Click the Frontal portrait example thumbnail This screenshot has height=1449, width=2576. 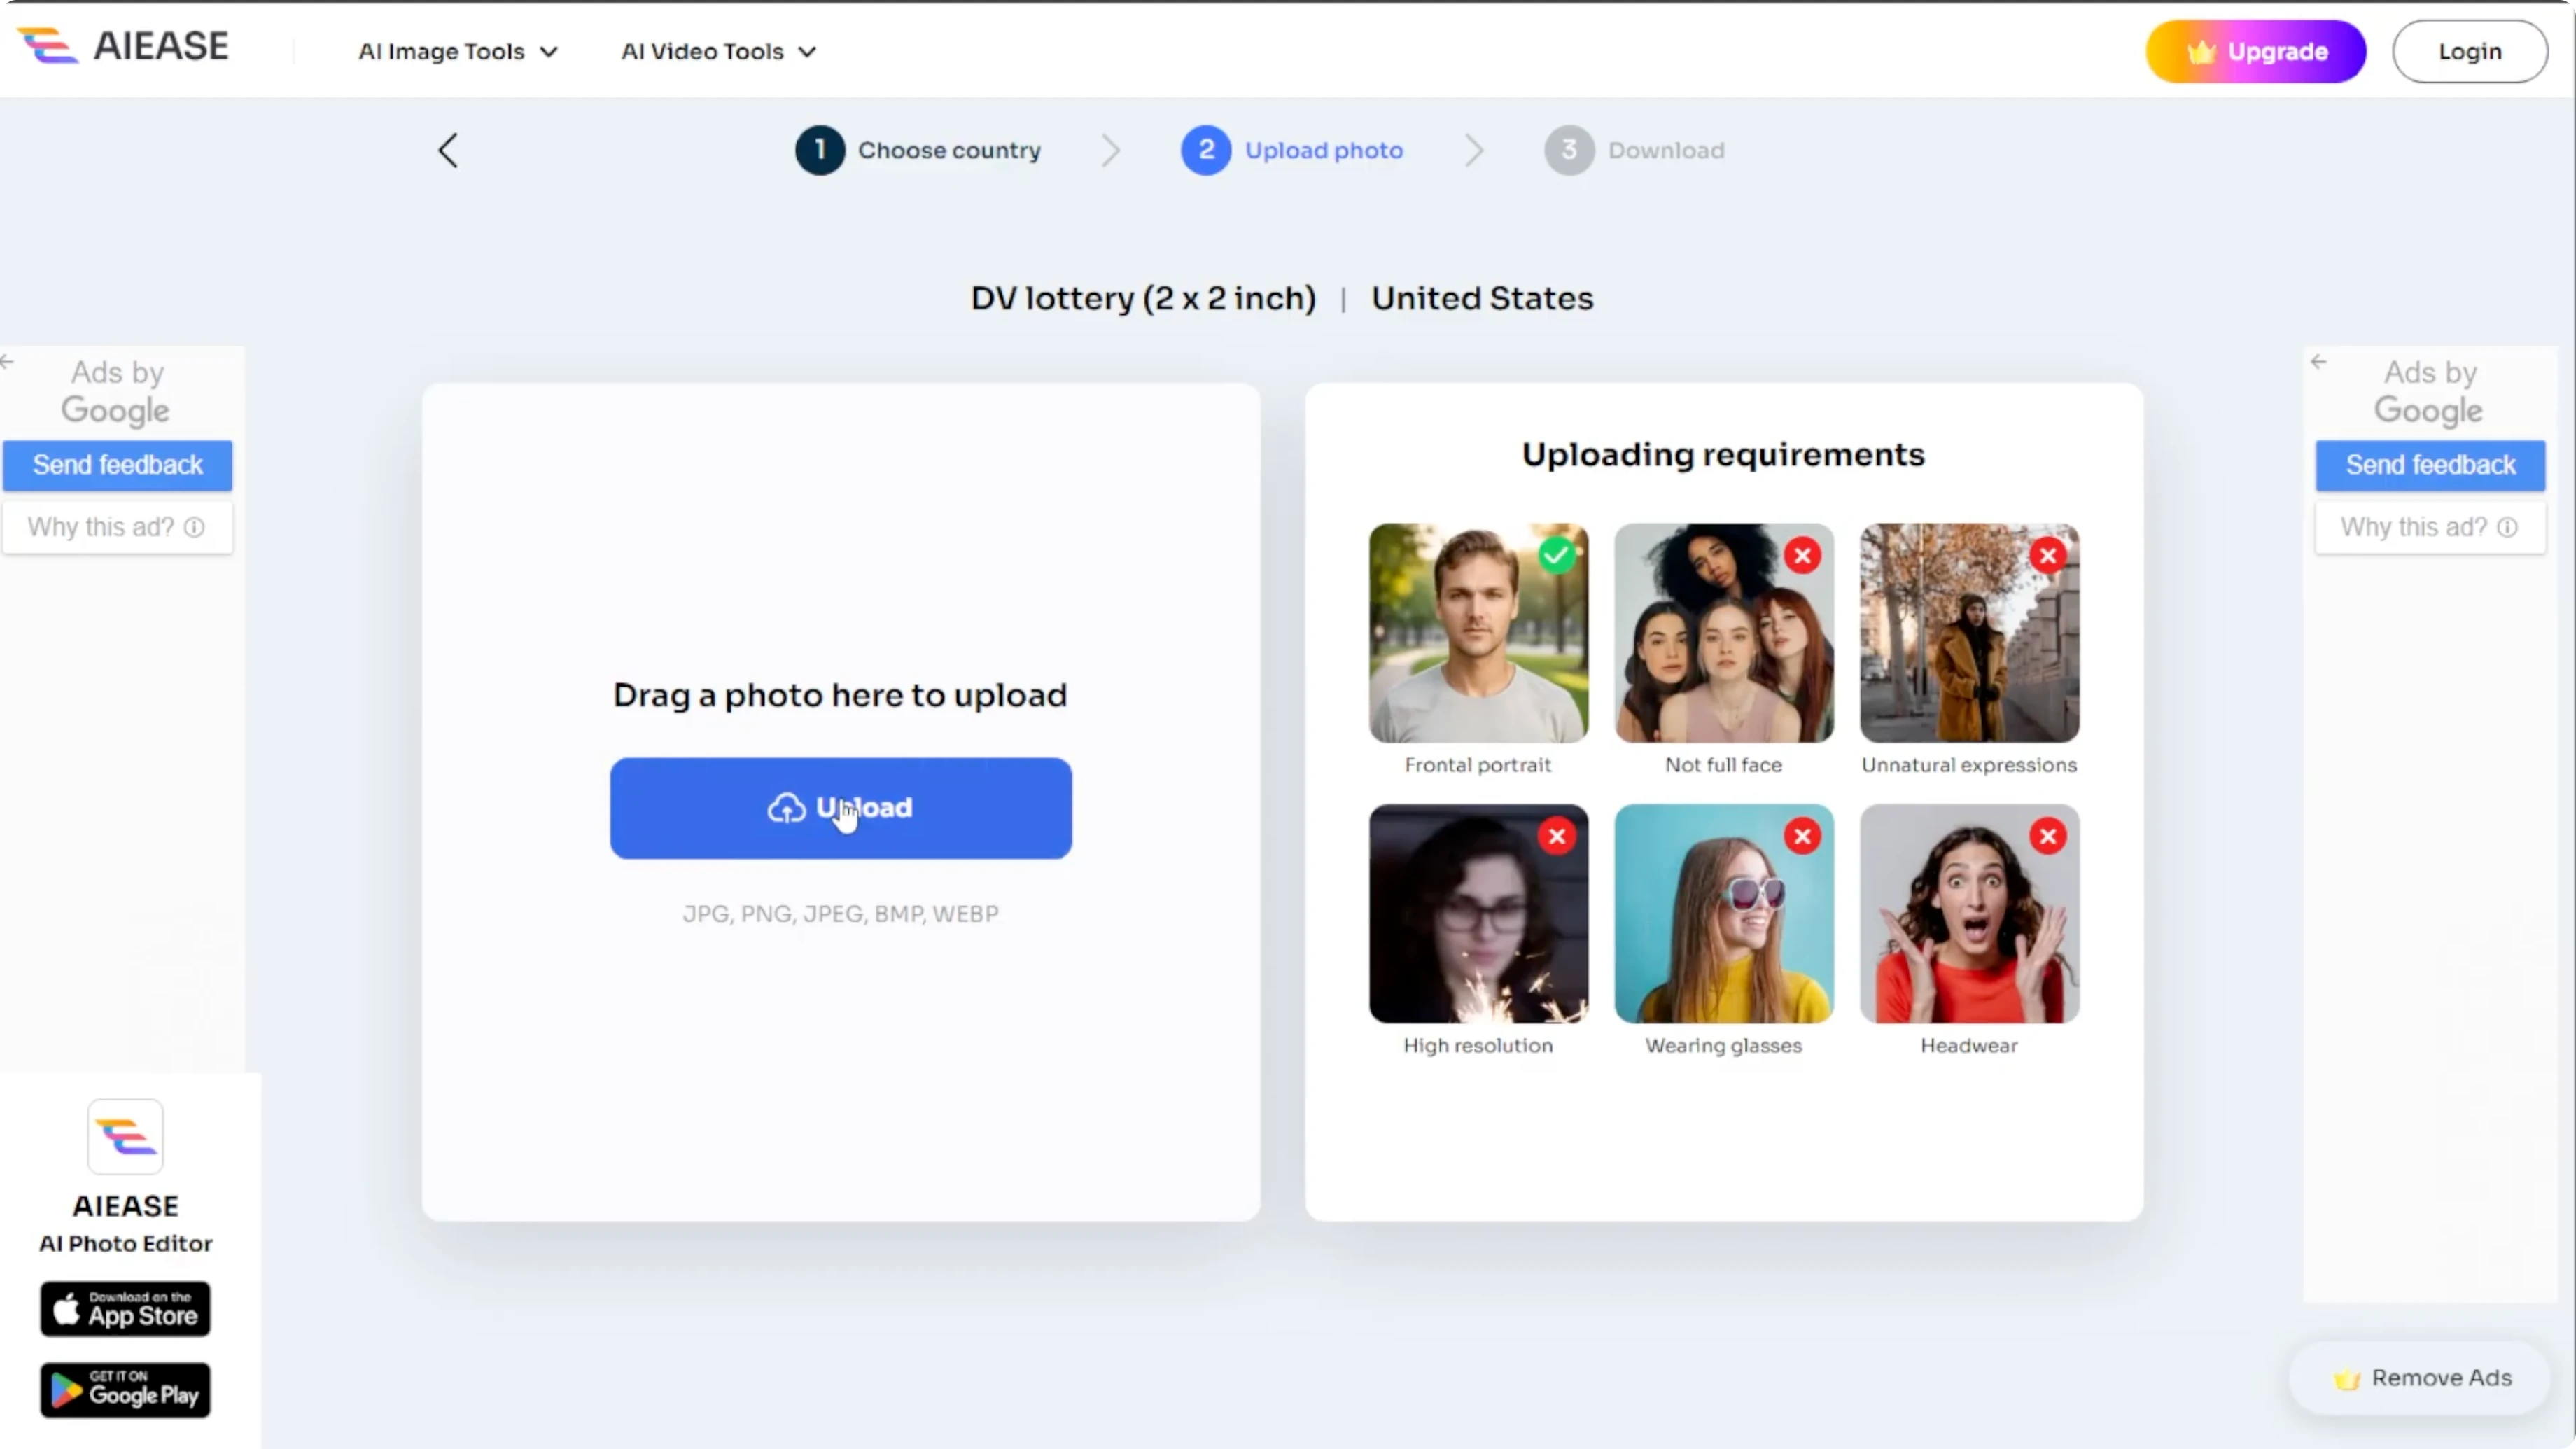point(1478,633)
